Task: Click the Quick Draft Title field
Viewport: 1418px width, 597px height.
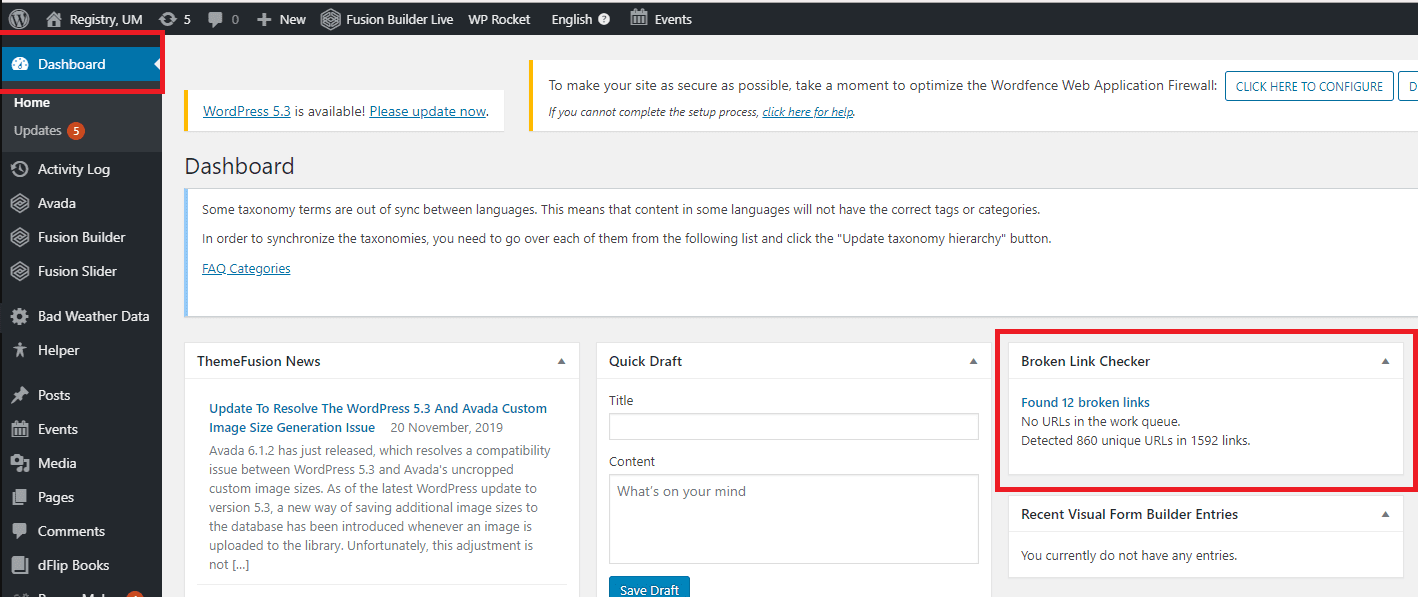Action: click(793, 427)
